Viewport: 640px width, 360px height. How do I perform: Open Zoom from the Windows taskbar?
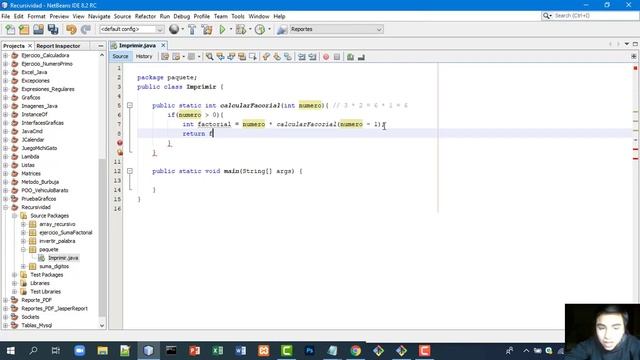[79, 351]
